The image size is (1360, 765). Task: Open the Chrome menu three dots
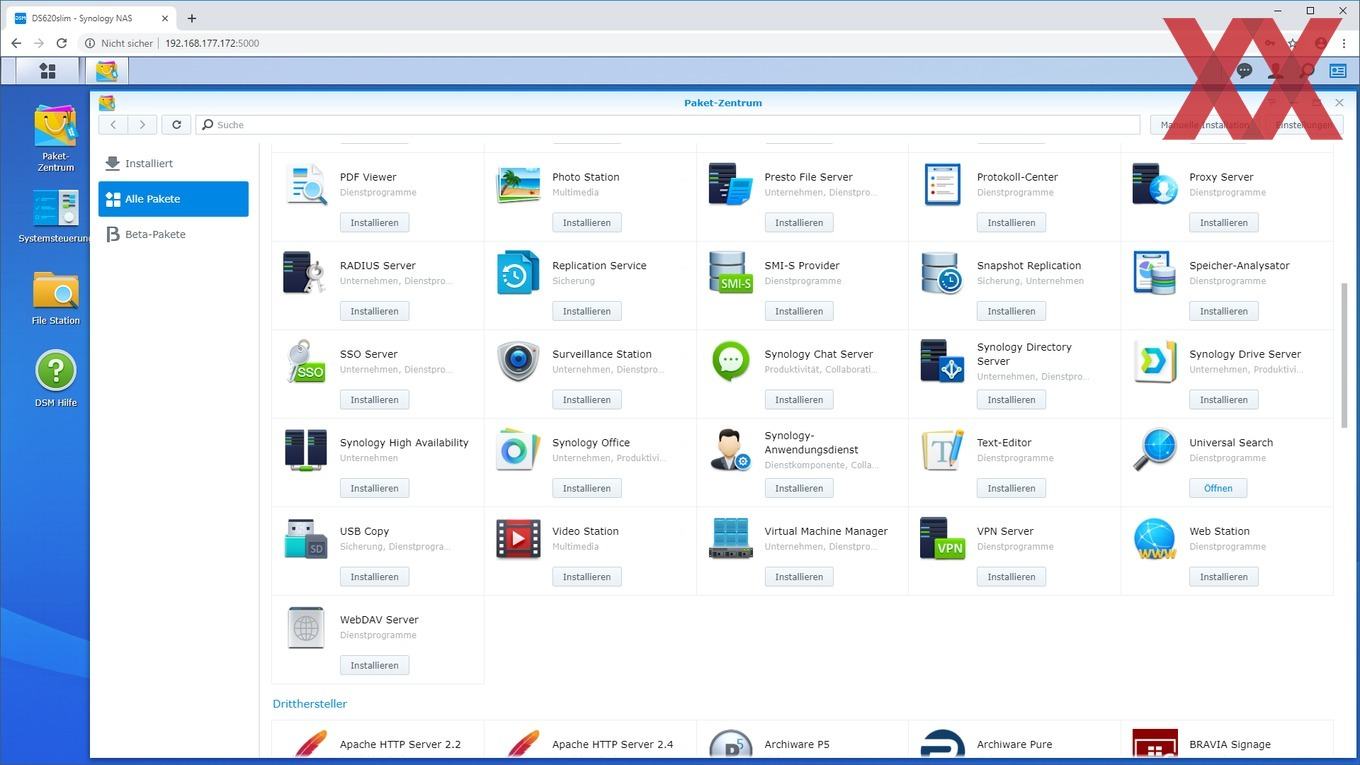point(1344,43)
